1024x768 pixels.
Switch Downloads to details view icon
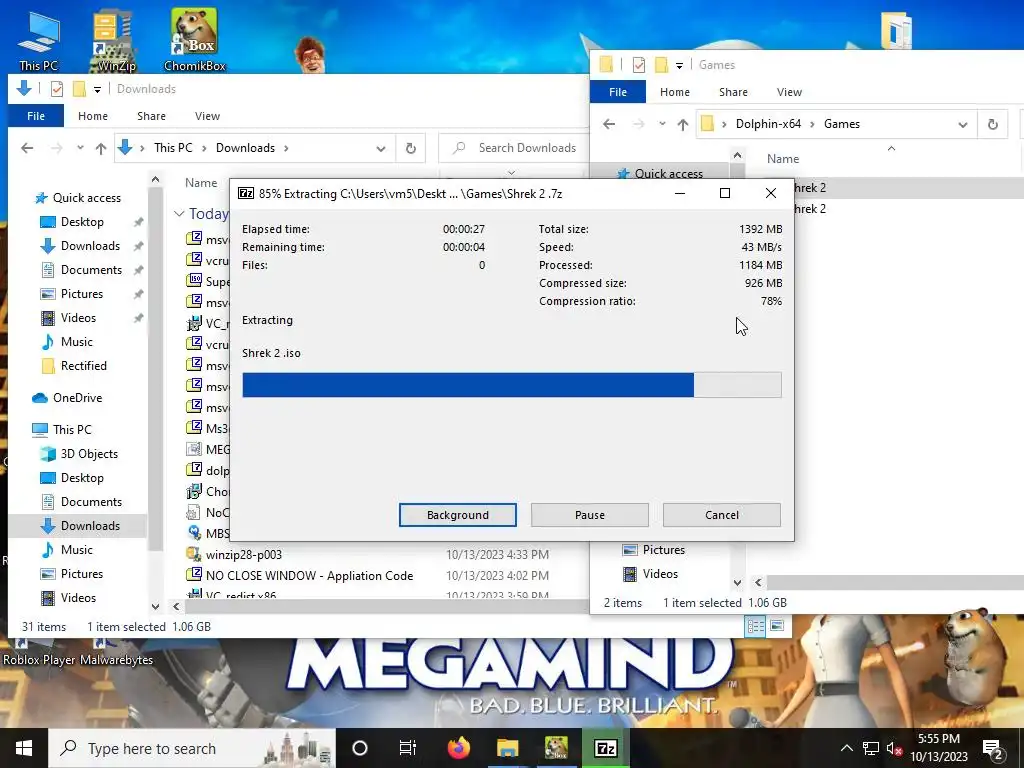756,626
